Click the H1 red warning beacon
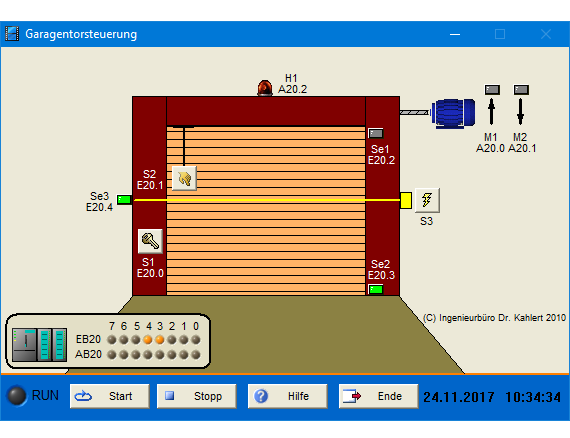This screenshot has width=570, height=438. point(265,88)
